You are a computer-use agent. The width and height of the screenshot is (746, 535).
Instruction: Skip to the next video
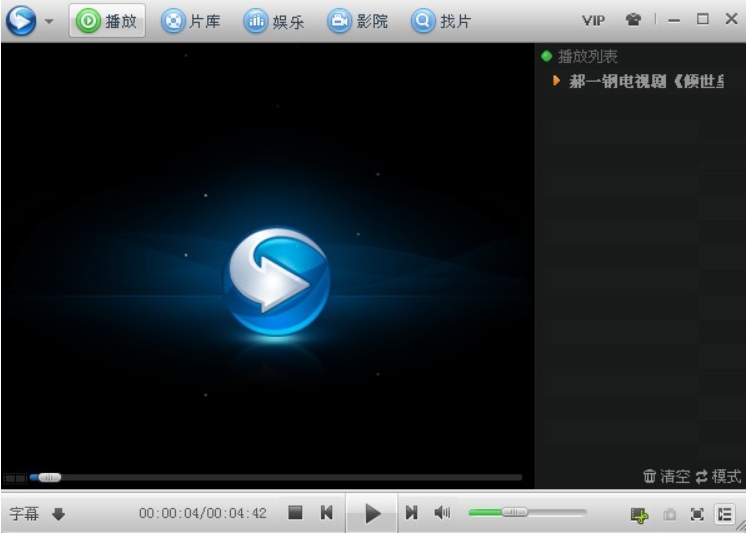pyautogui.click(x=411, y=513)
